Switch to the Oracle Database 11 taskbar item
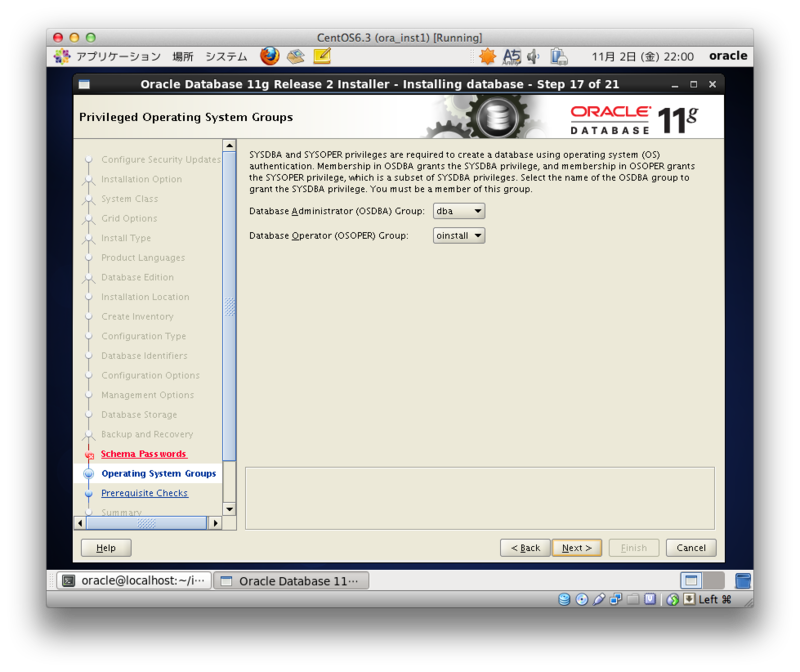This screenshot has width=800, height=672. click(291, 581)
